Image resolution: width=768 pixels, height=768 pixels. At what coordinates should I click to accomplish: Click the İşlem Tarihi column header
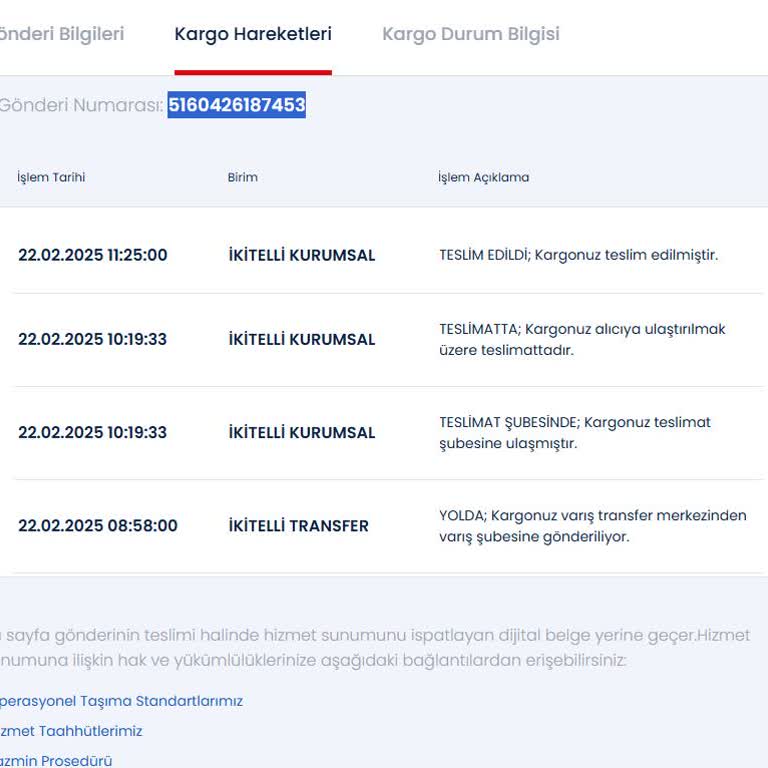click(51, 177)
